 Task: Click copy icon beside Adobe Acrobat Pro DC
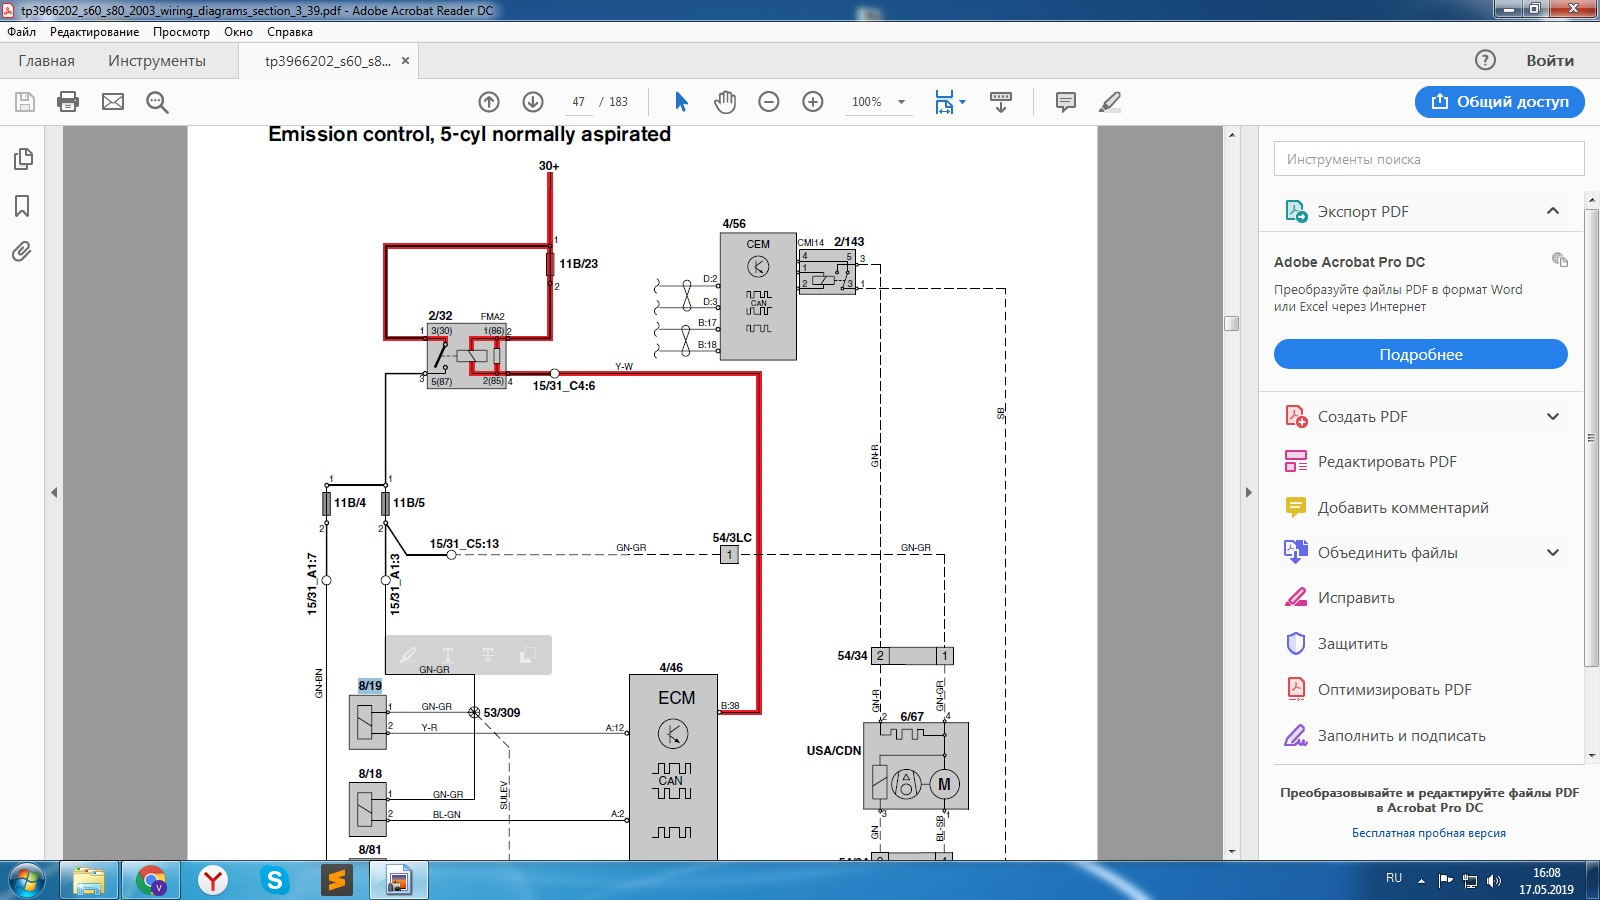click(x=1560, y=260)
